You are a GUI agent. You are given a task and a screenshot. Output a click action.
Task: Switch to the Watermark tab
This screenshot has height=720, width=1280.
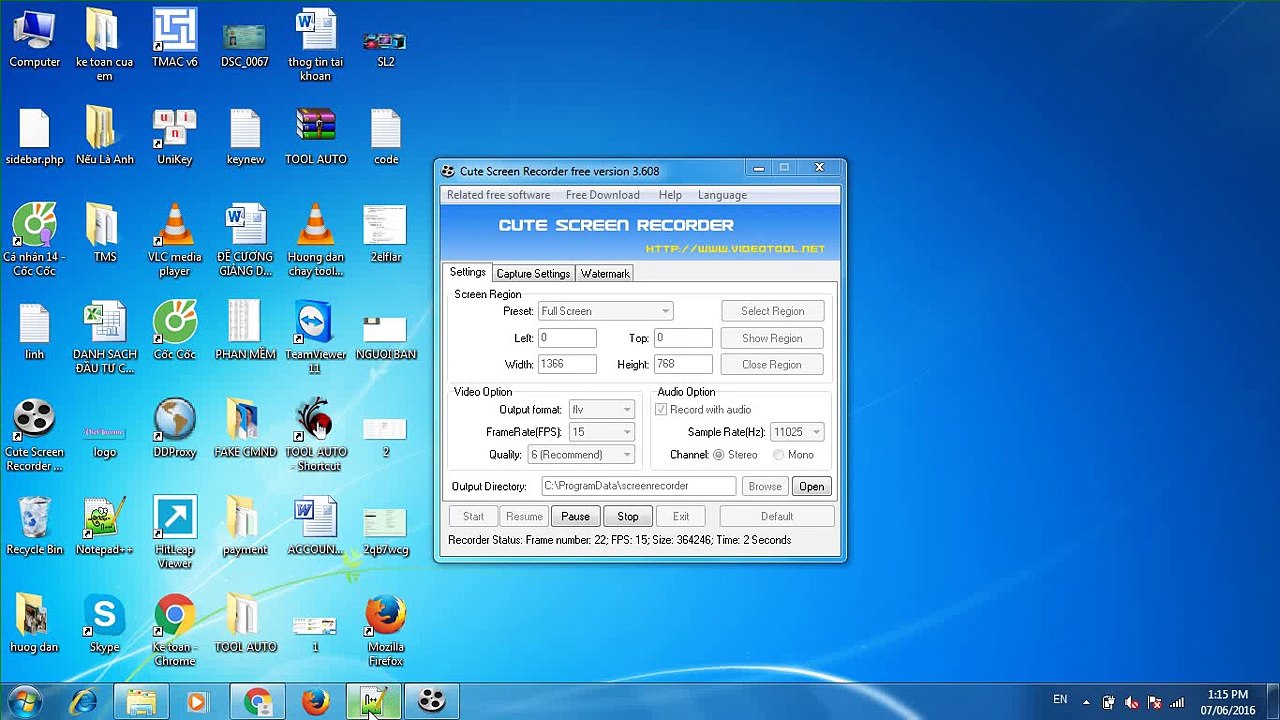pyautogui.click(x=605, y=274)
